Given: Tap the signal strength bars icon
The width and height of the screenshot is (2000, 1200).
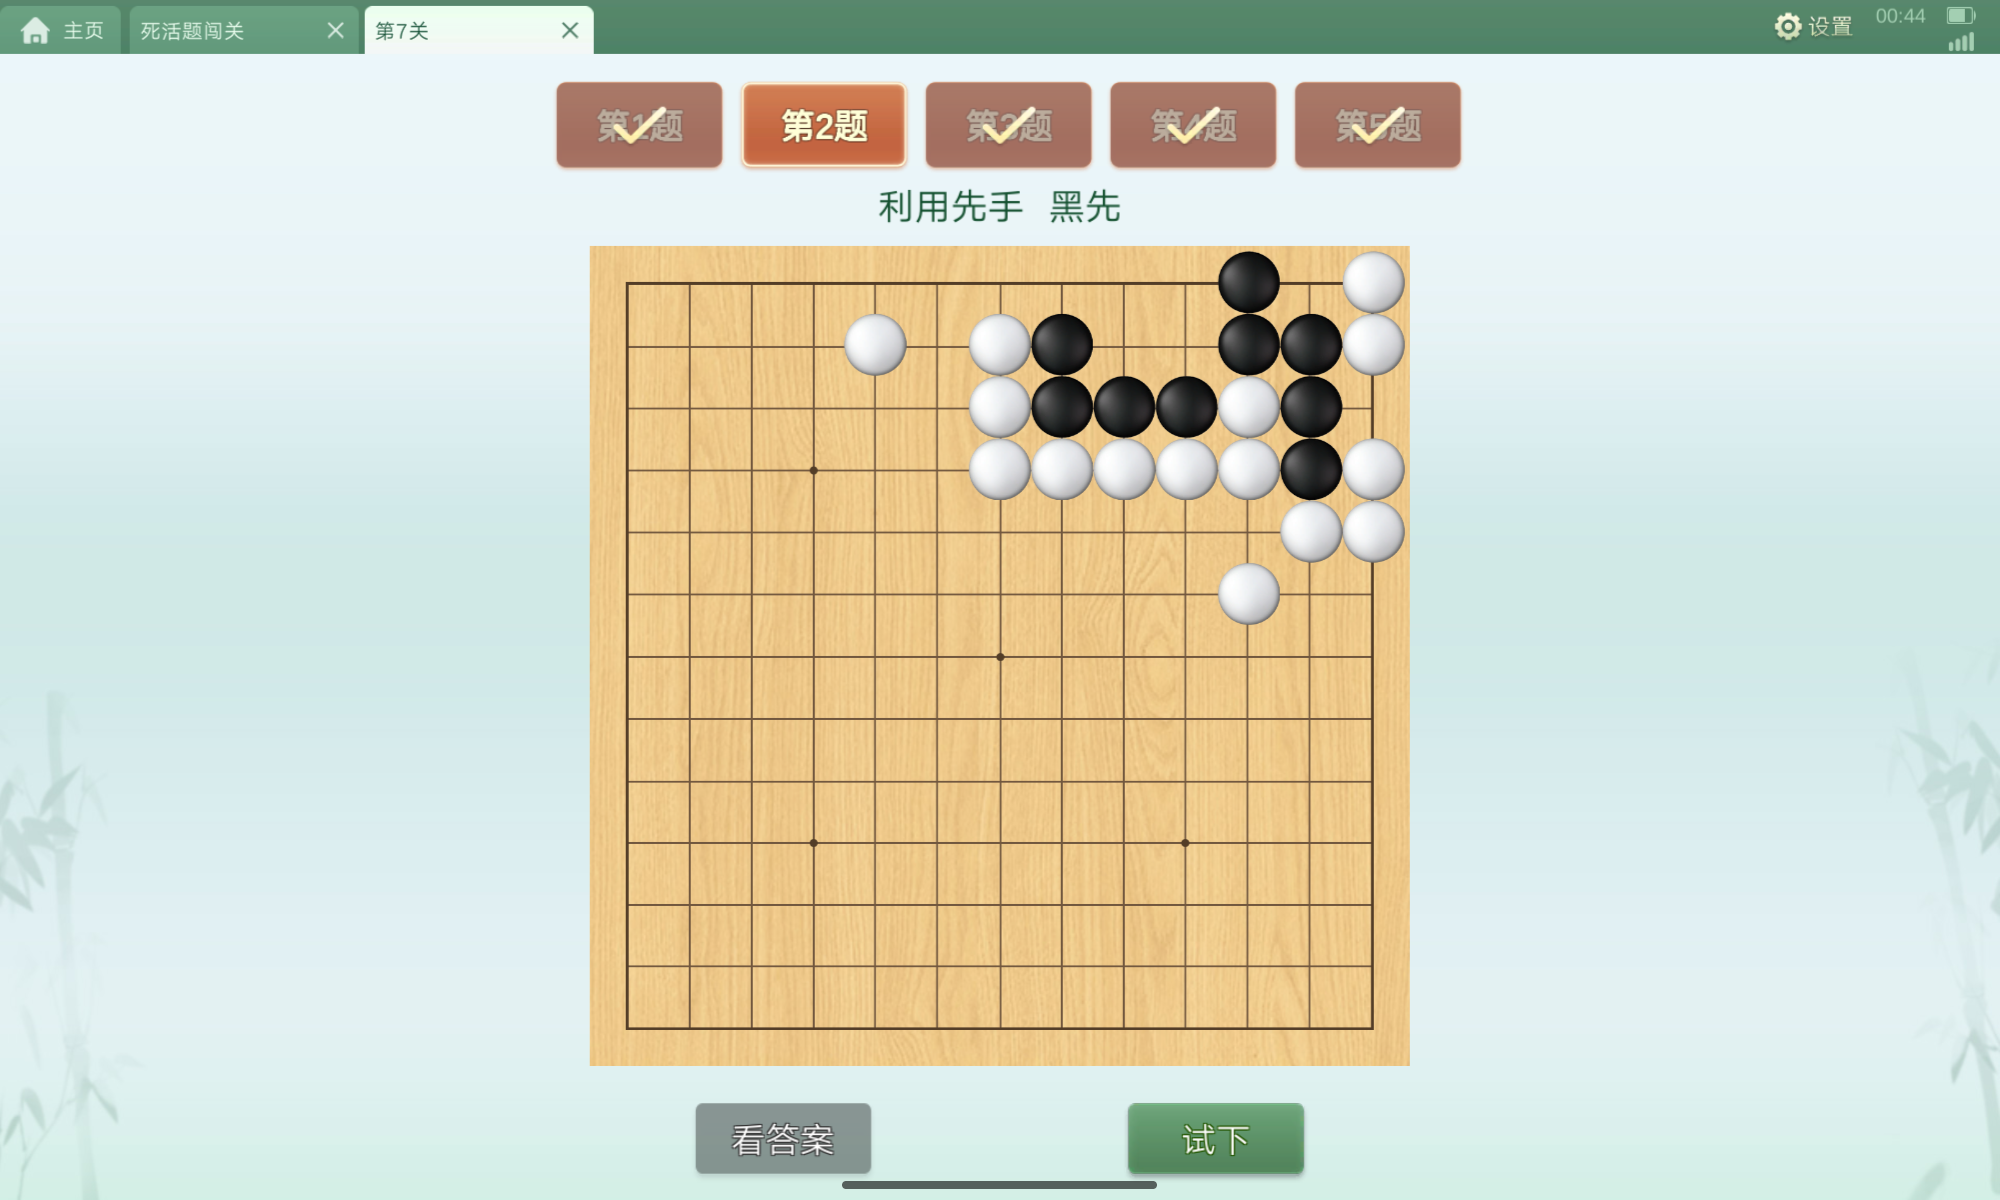Looking at the screenshot, I should [x=1961, y=41].
